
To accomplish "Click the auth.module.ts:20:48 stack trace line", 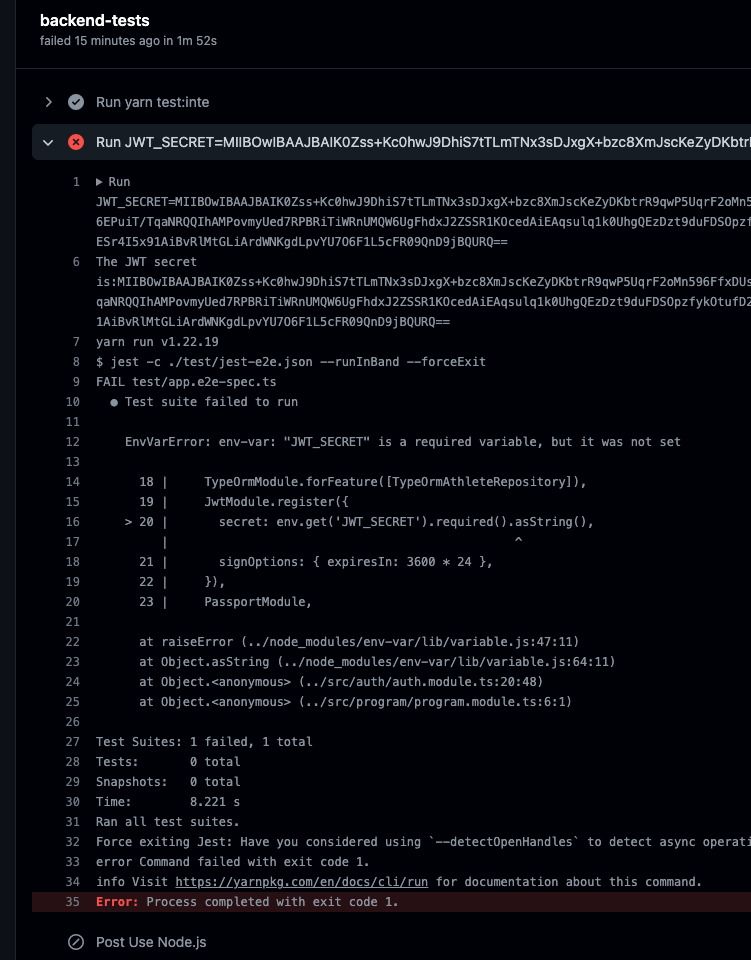I will (x=341, y=682).
